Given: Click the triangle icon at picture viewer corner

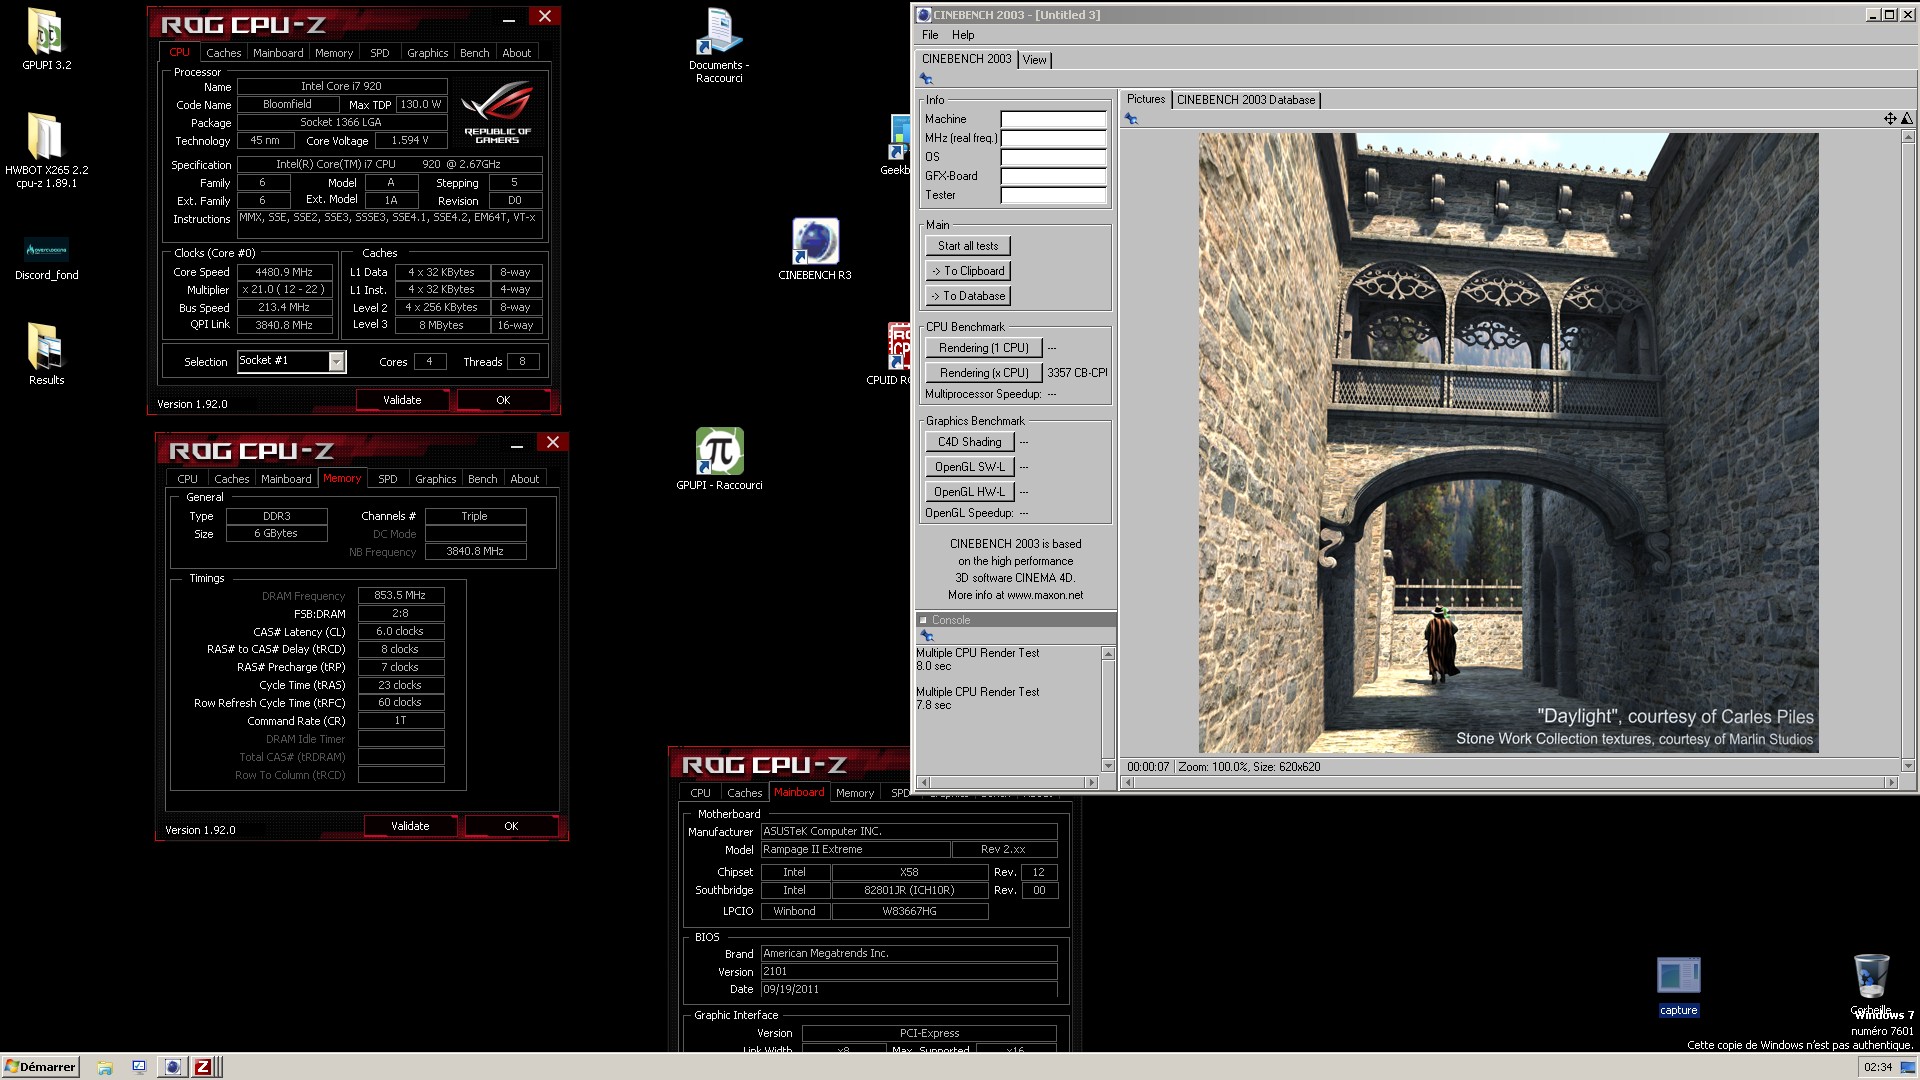Looking at the screenshot, I should (1906, 118).
